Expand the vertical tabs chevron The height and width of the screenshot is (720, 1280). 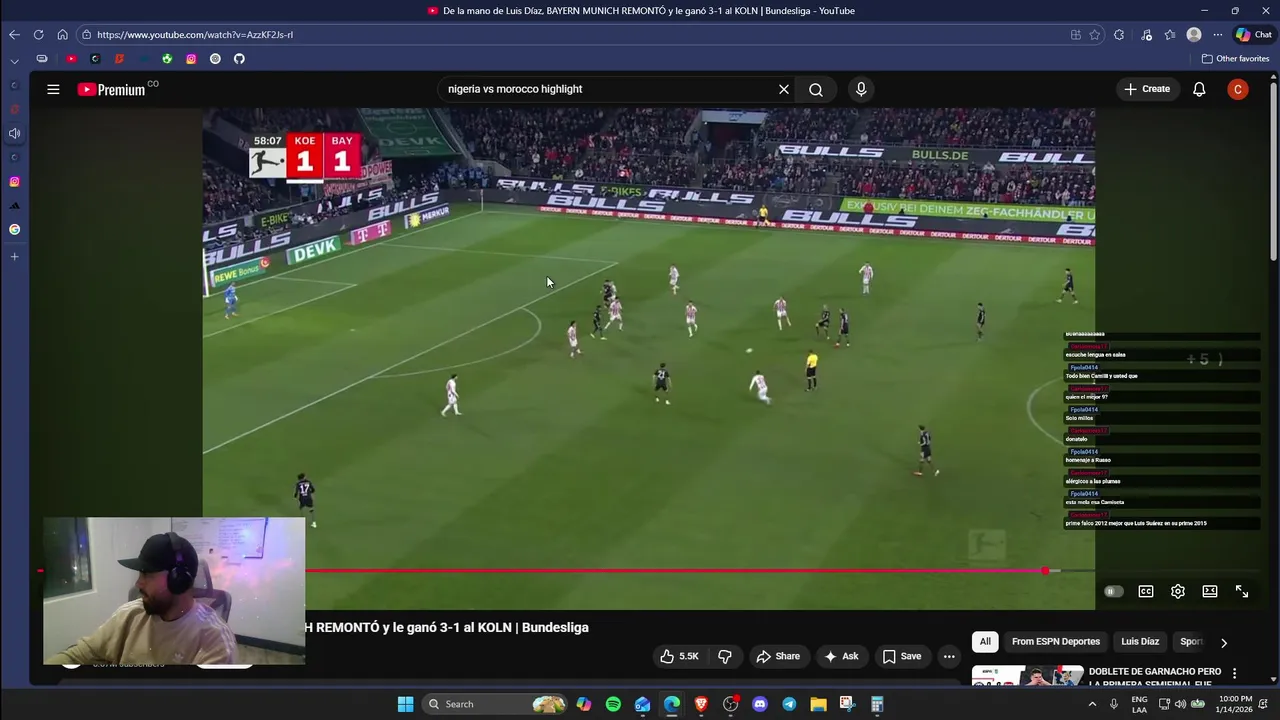[x=14, y=60]
